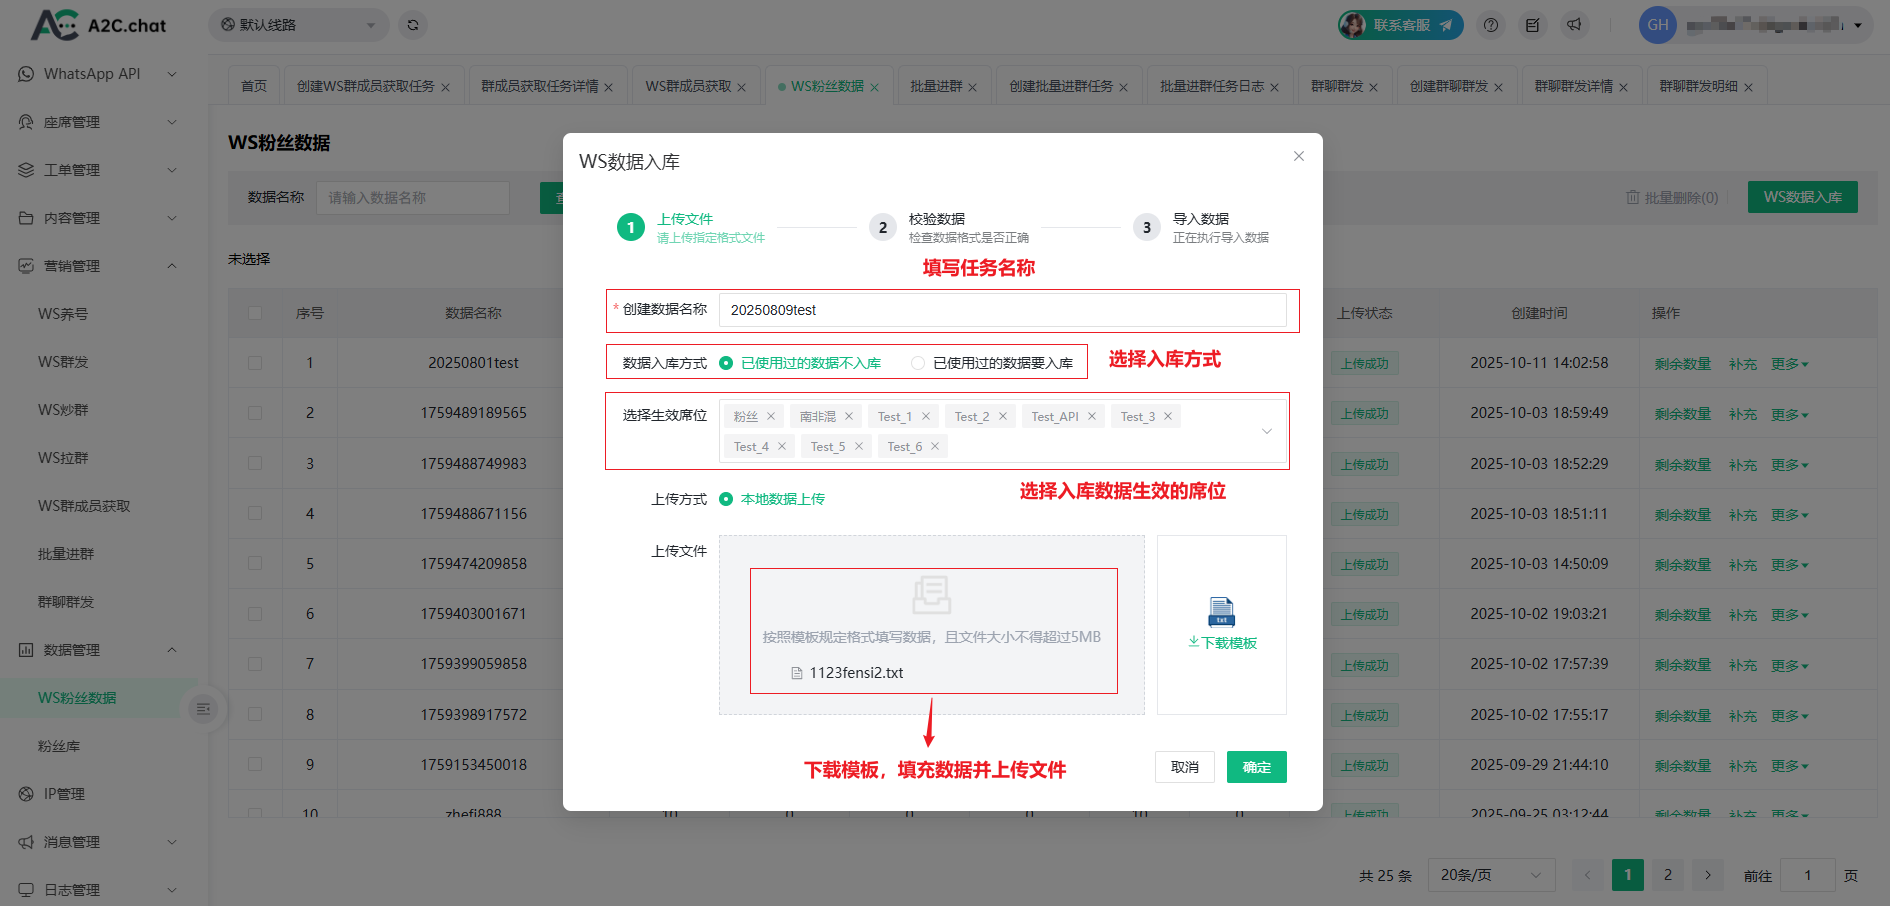Click the 创建数据名称 input field
The image size is (1890, 906).
pyautogui.click(x=1001, y=310)
